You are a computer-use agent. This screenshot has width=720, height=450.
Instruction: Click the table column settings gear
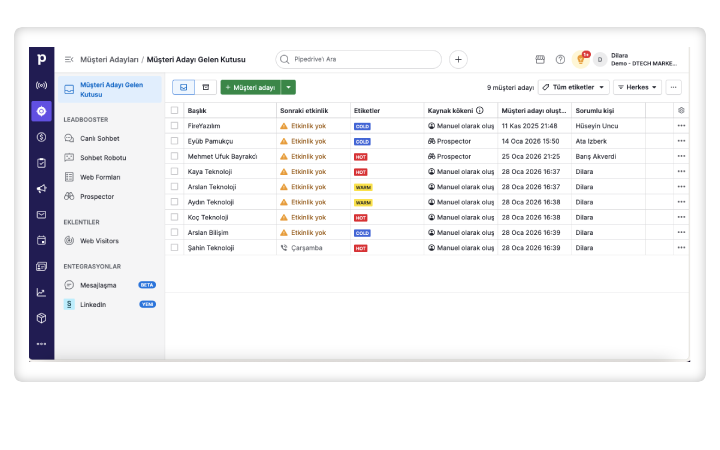[x=681, y=110]
